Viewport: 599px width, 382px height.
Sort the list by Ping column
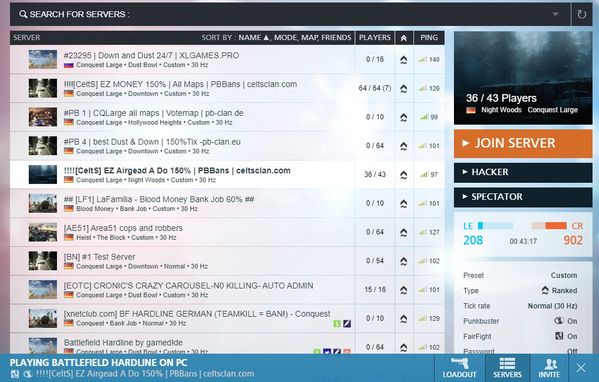click(429, 37)
